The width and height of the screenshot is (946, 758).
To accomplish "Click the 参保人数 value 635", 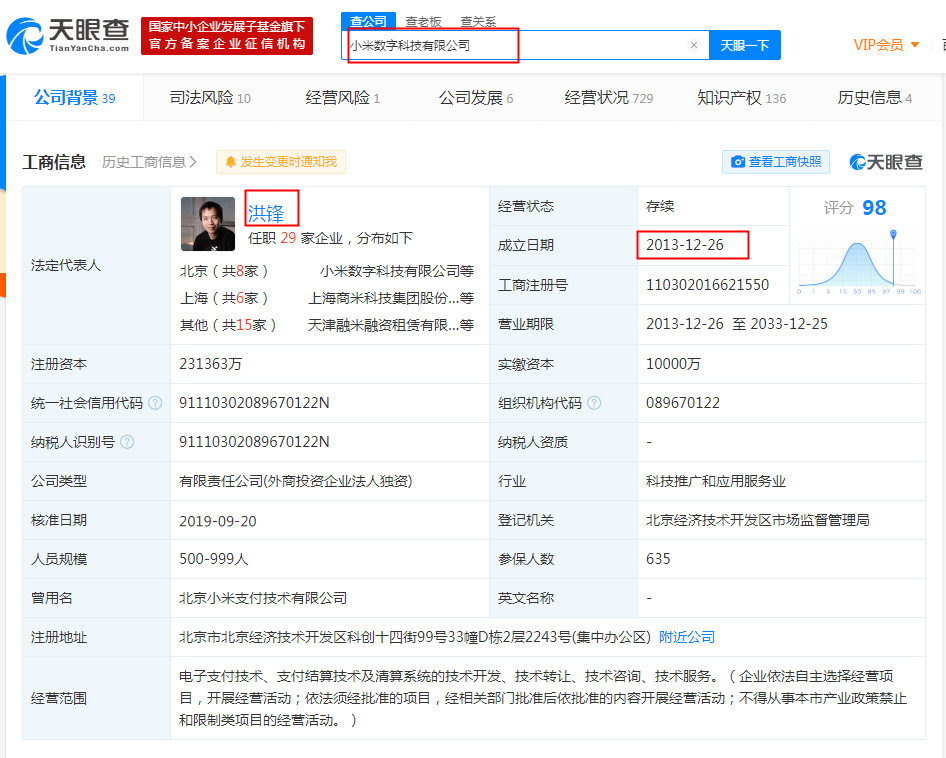I will [658, 559].
